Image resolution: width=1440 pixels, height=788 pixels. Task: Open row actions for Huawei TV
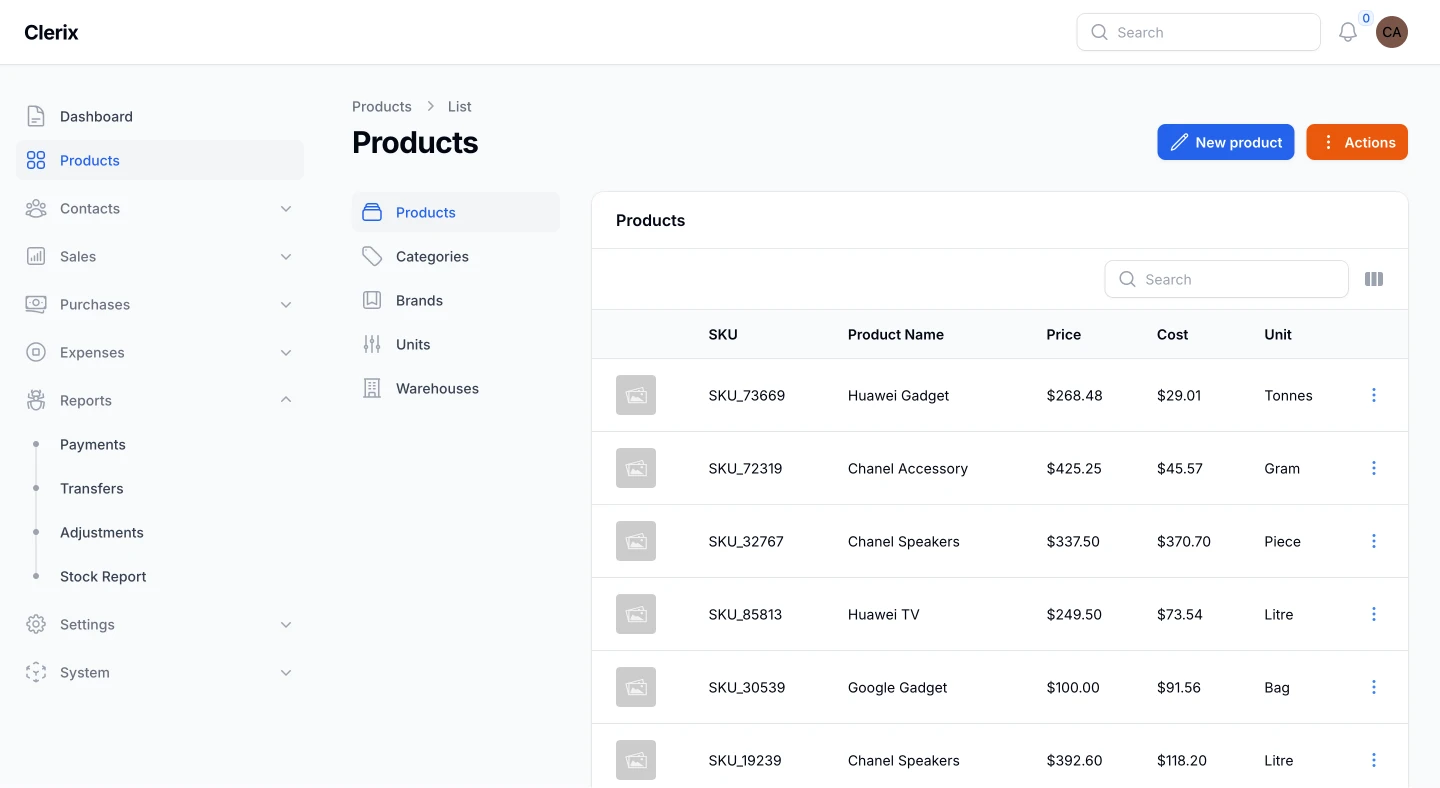(1374, 614)
